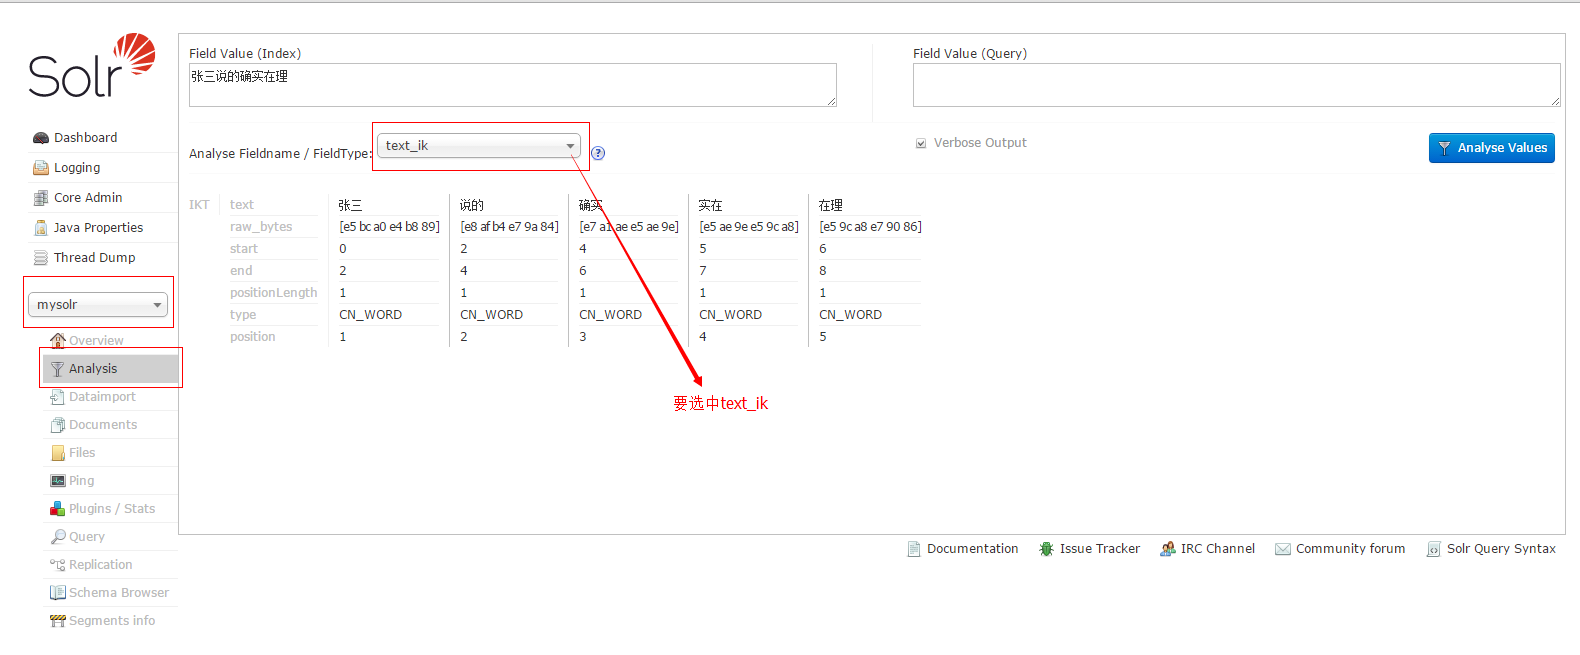
Task: Click the Ping monitor icon
Action: click(57, 481)
